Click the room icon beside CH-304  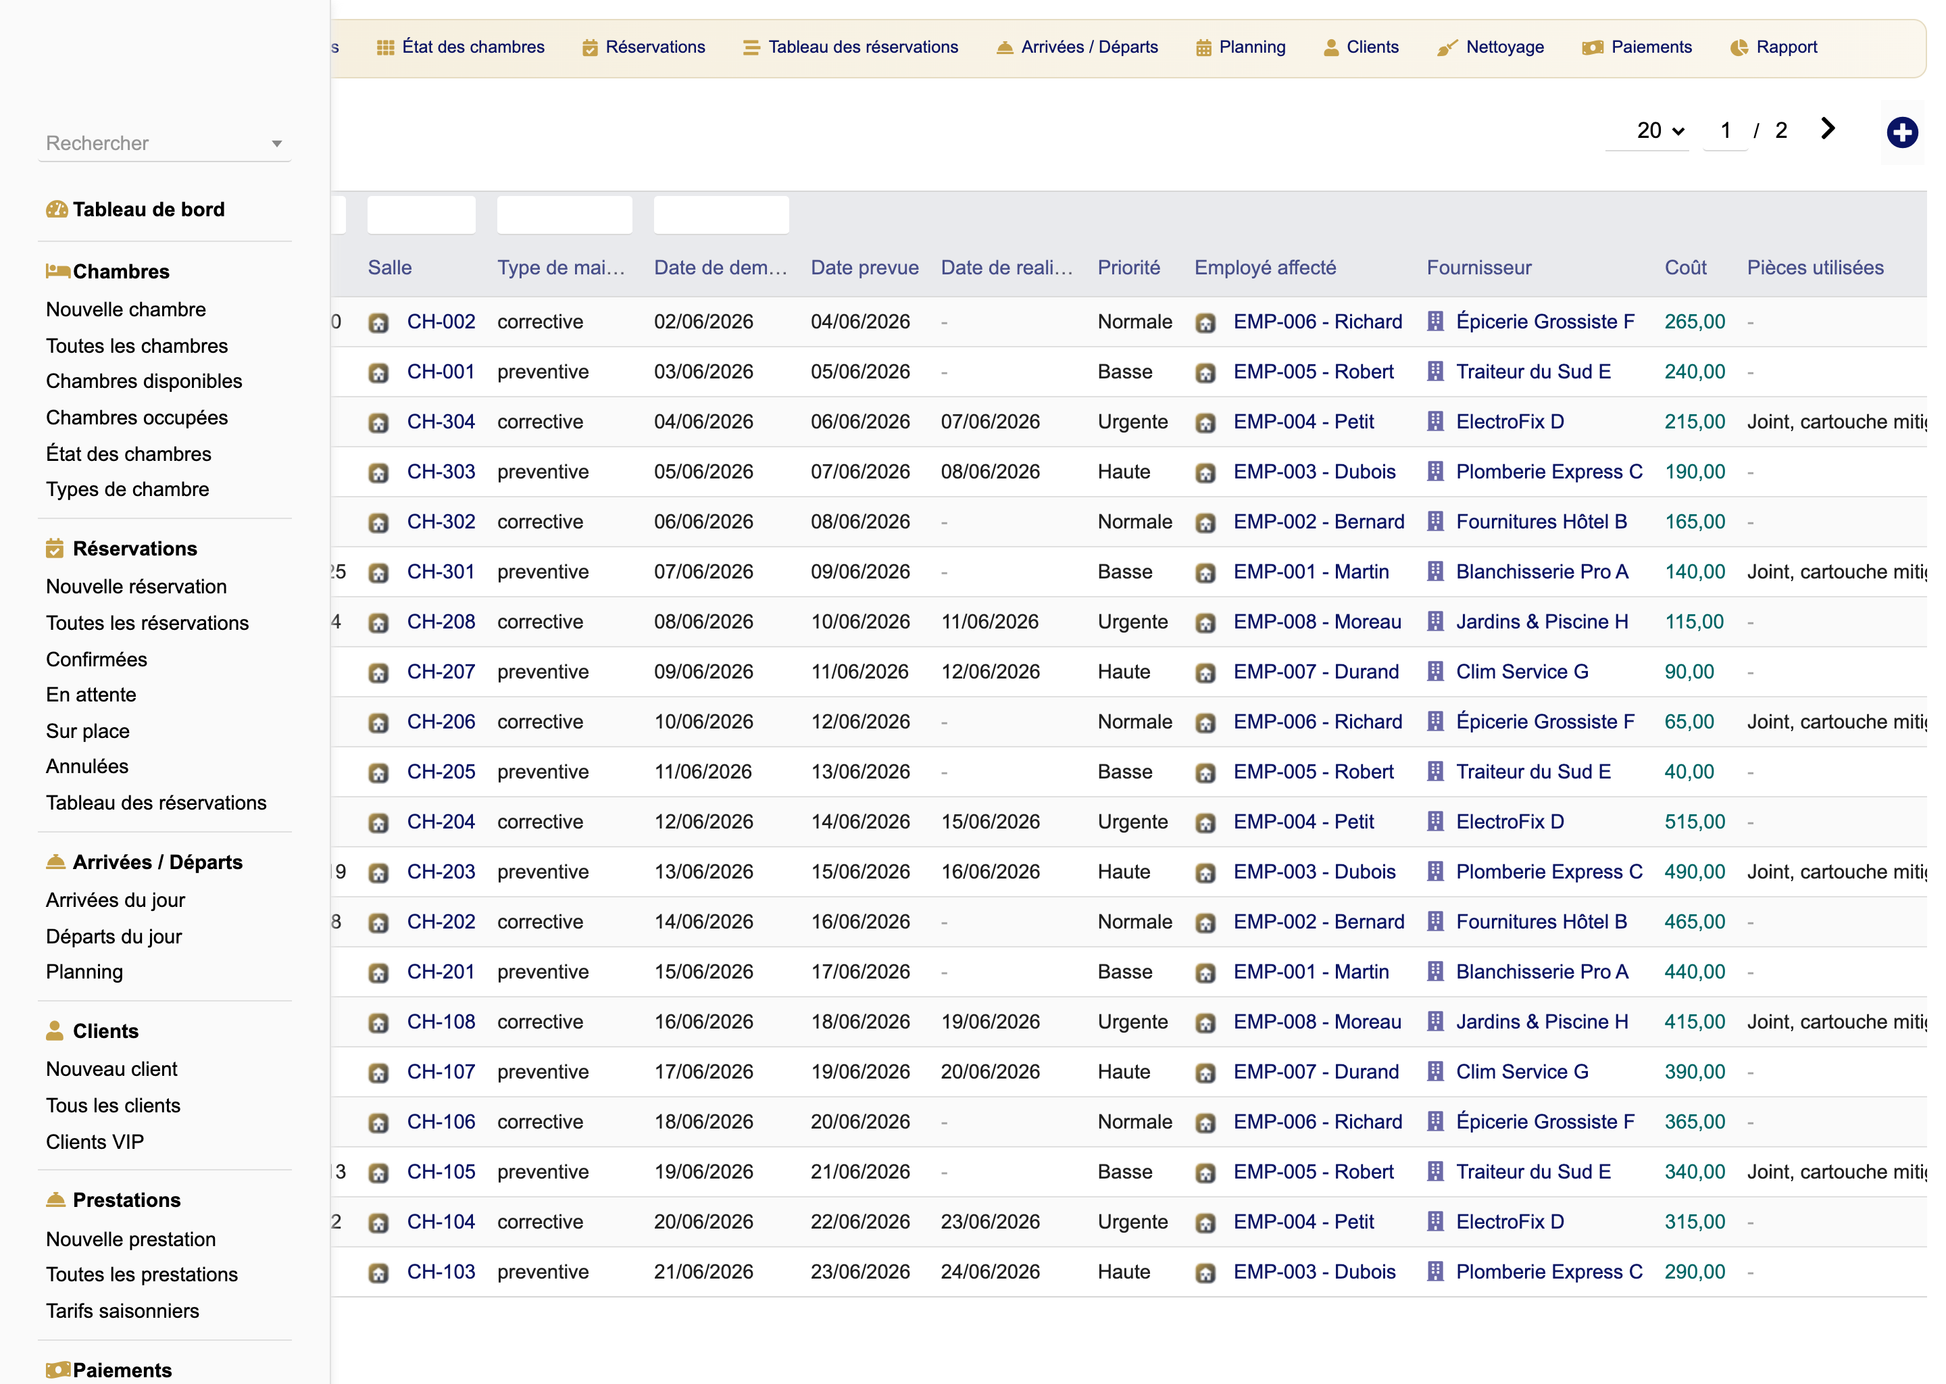coord(378,423)
